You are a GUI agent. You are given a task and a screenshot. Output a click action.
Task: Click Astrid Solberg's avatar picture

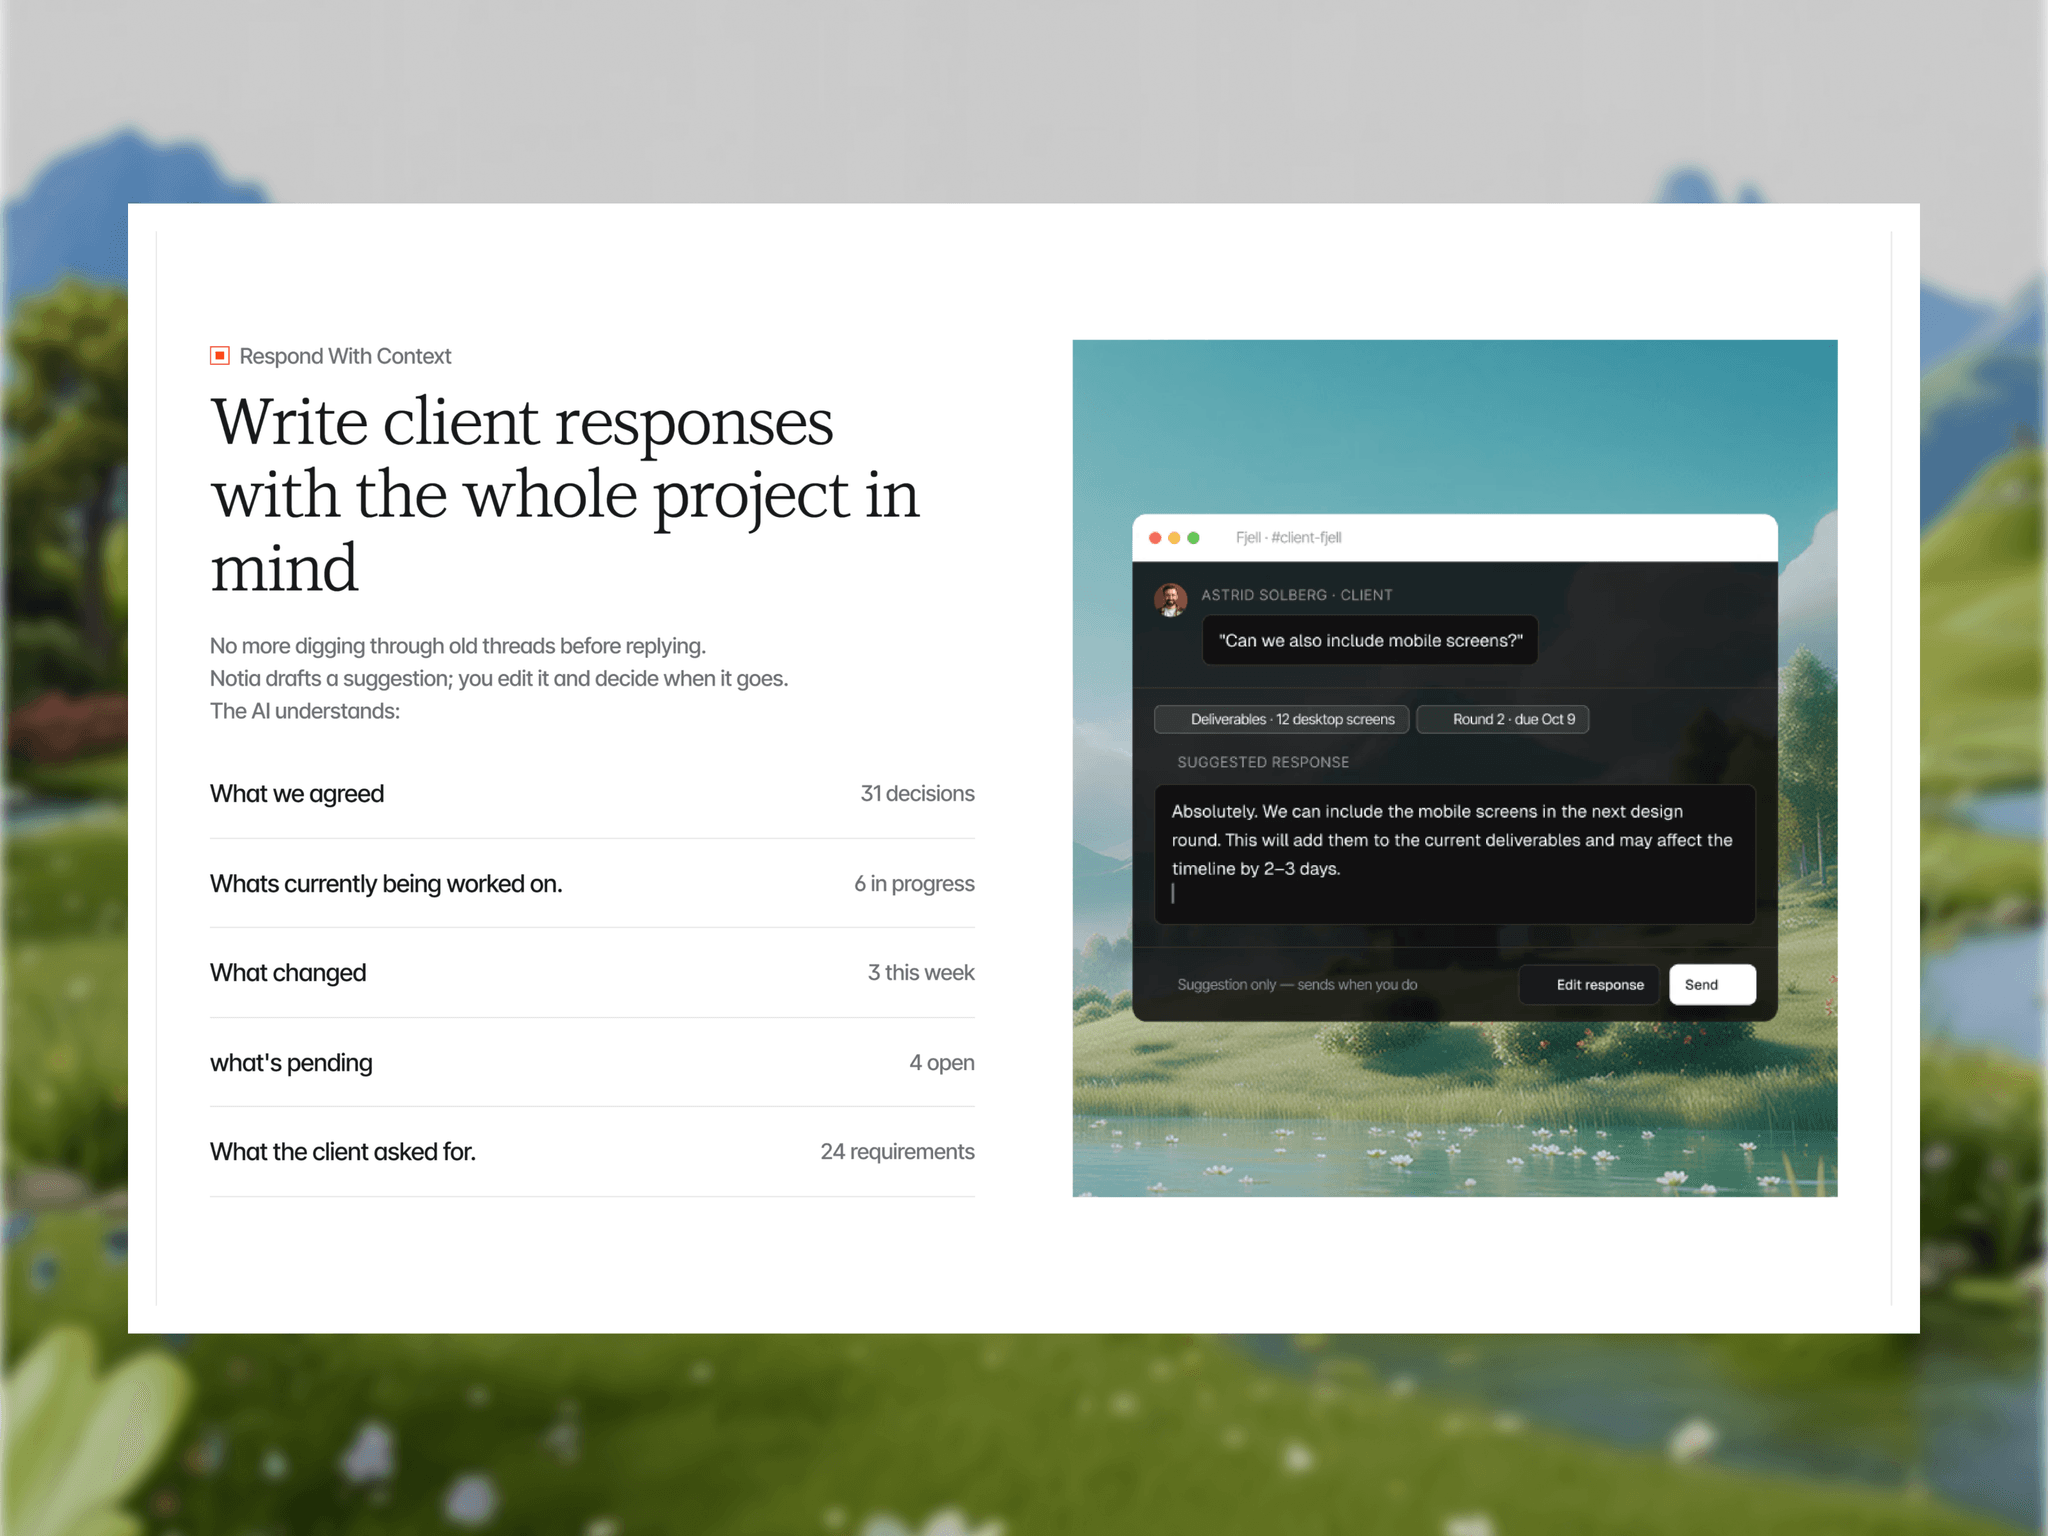[x=1171, y=600]
